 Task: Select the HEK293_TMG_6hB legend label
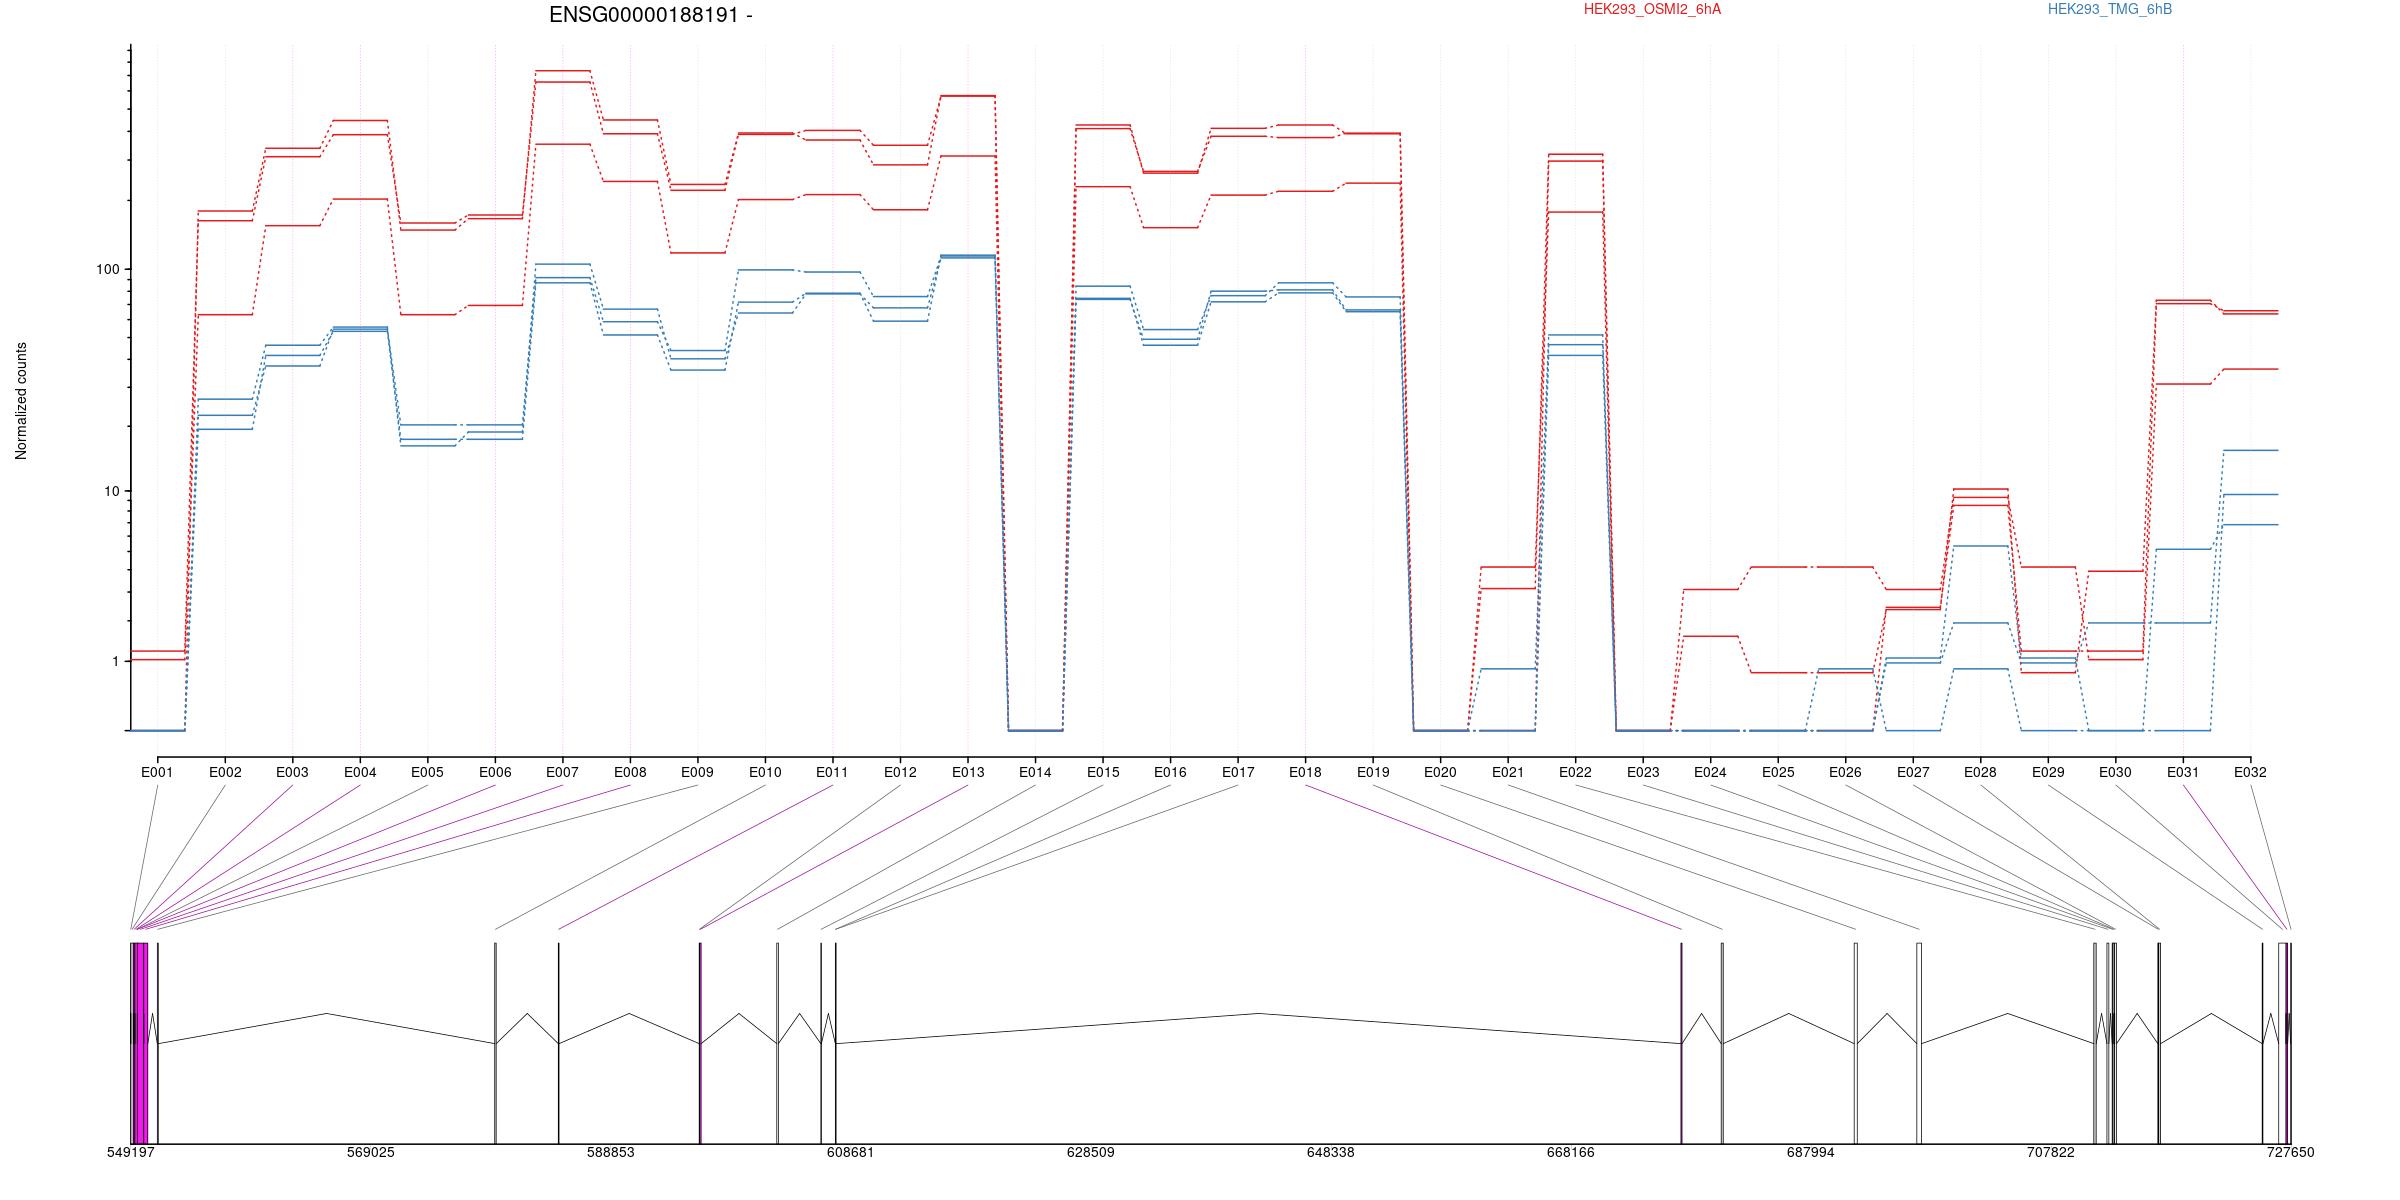(x=2110, y=9)
